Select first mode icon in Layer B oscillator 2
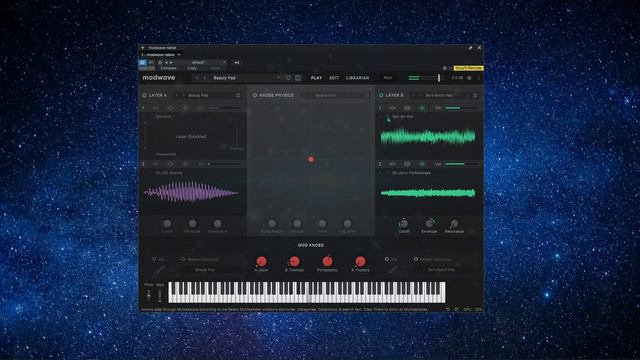Screen dimensions: 640x360 pyautogui.click(x=392, y=164)
